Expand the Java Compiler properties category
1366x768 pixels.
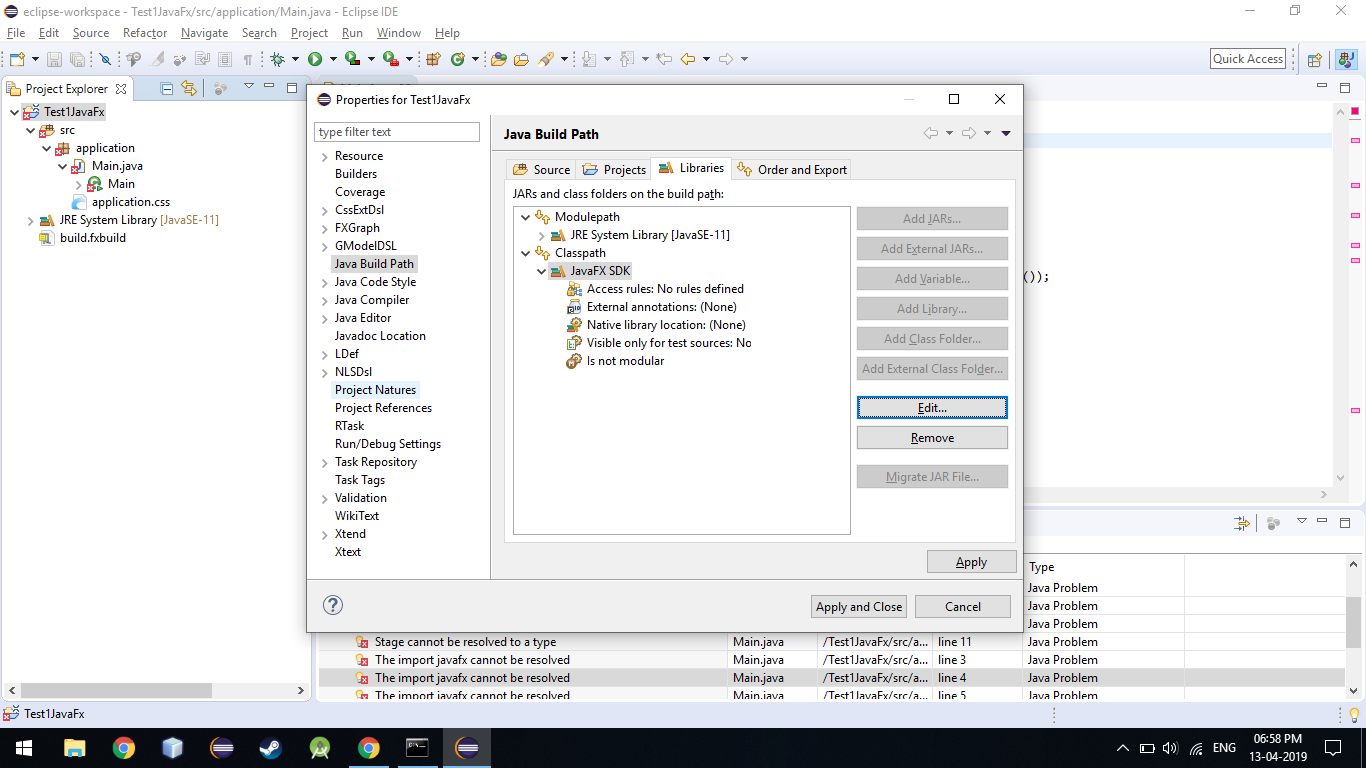(x=325, y=300)
